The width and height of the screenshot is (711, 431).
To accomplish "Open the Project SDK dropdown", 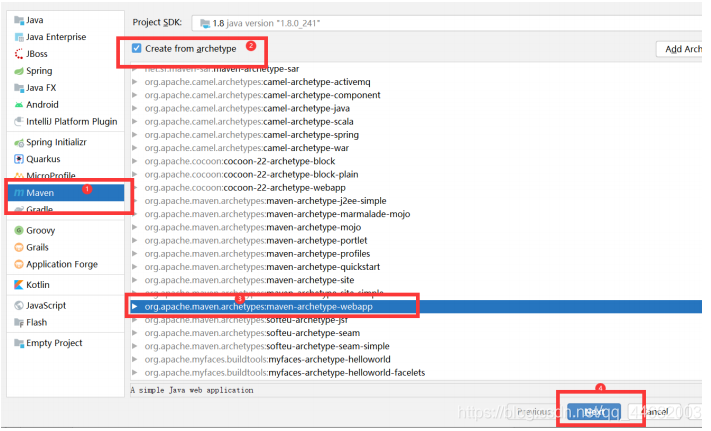I will [x=447, y=23].
